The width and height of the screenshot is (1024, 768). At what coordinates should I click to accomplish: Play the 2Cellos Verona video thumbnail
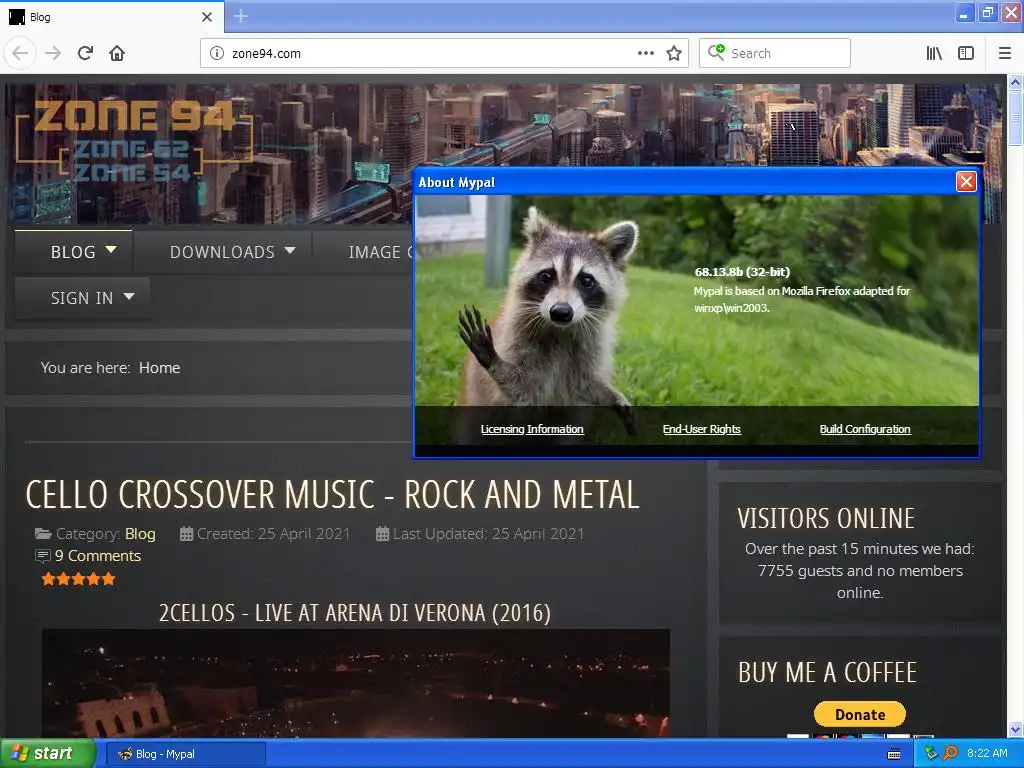click(x=356, y=683)
